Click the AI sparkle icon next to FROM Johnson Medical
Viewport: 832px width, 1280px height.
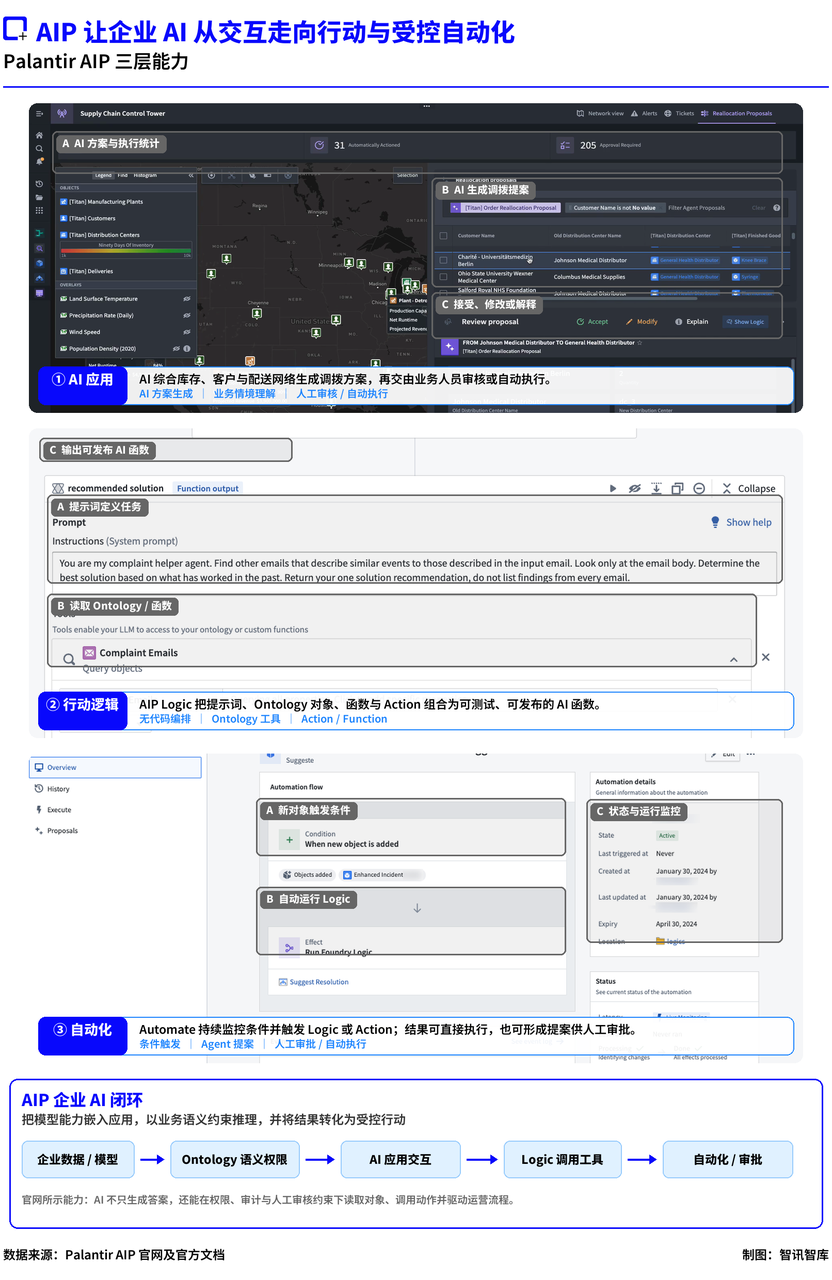(x=450, y=346)
